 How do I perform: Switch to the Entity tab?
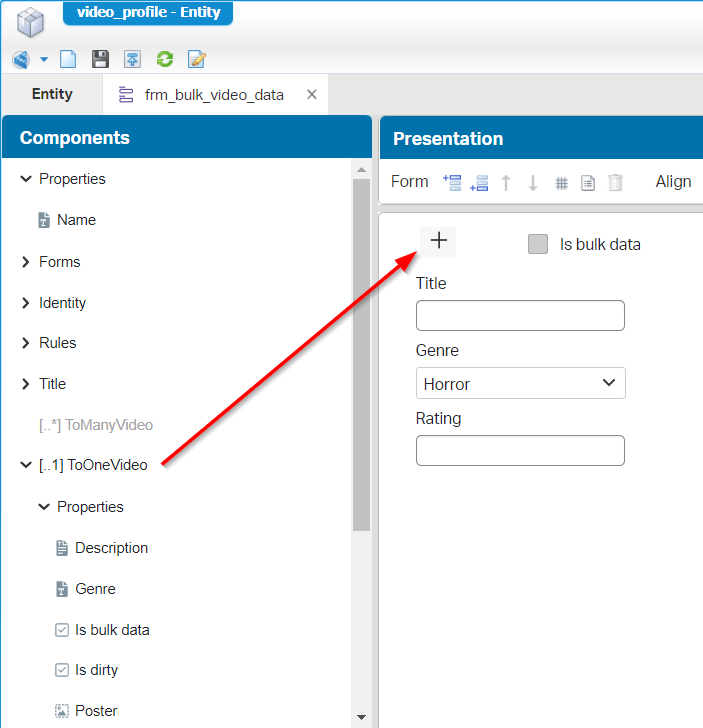[52, 94]
